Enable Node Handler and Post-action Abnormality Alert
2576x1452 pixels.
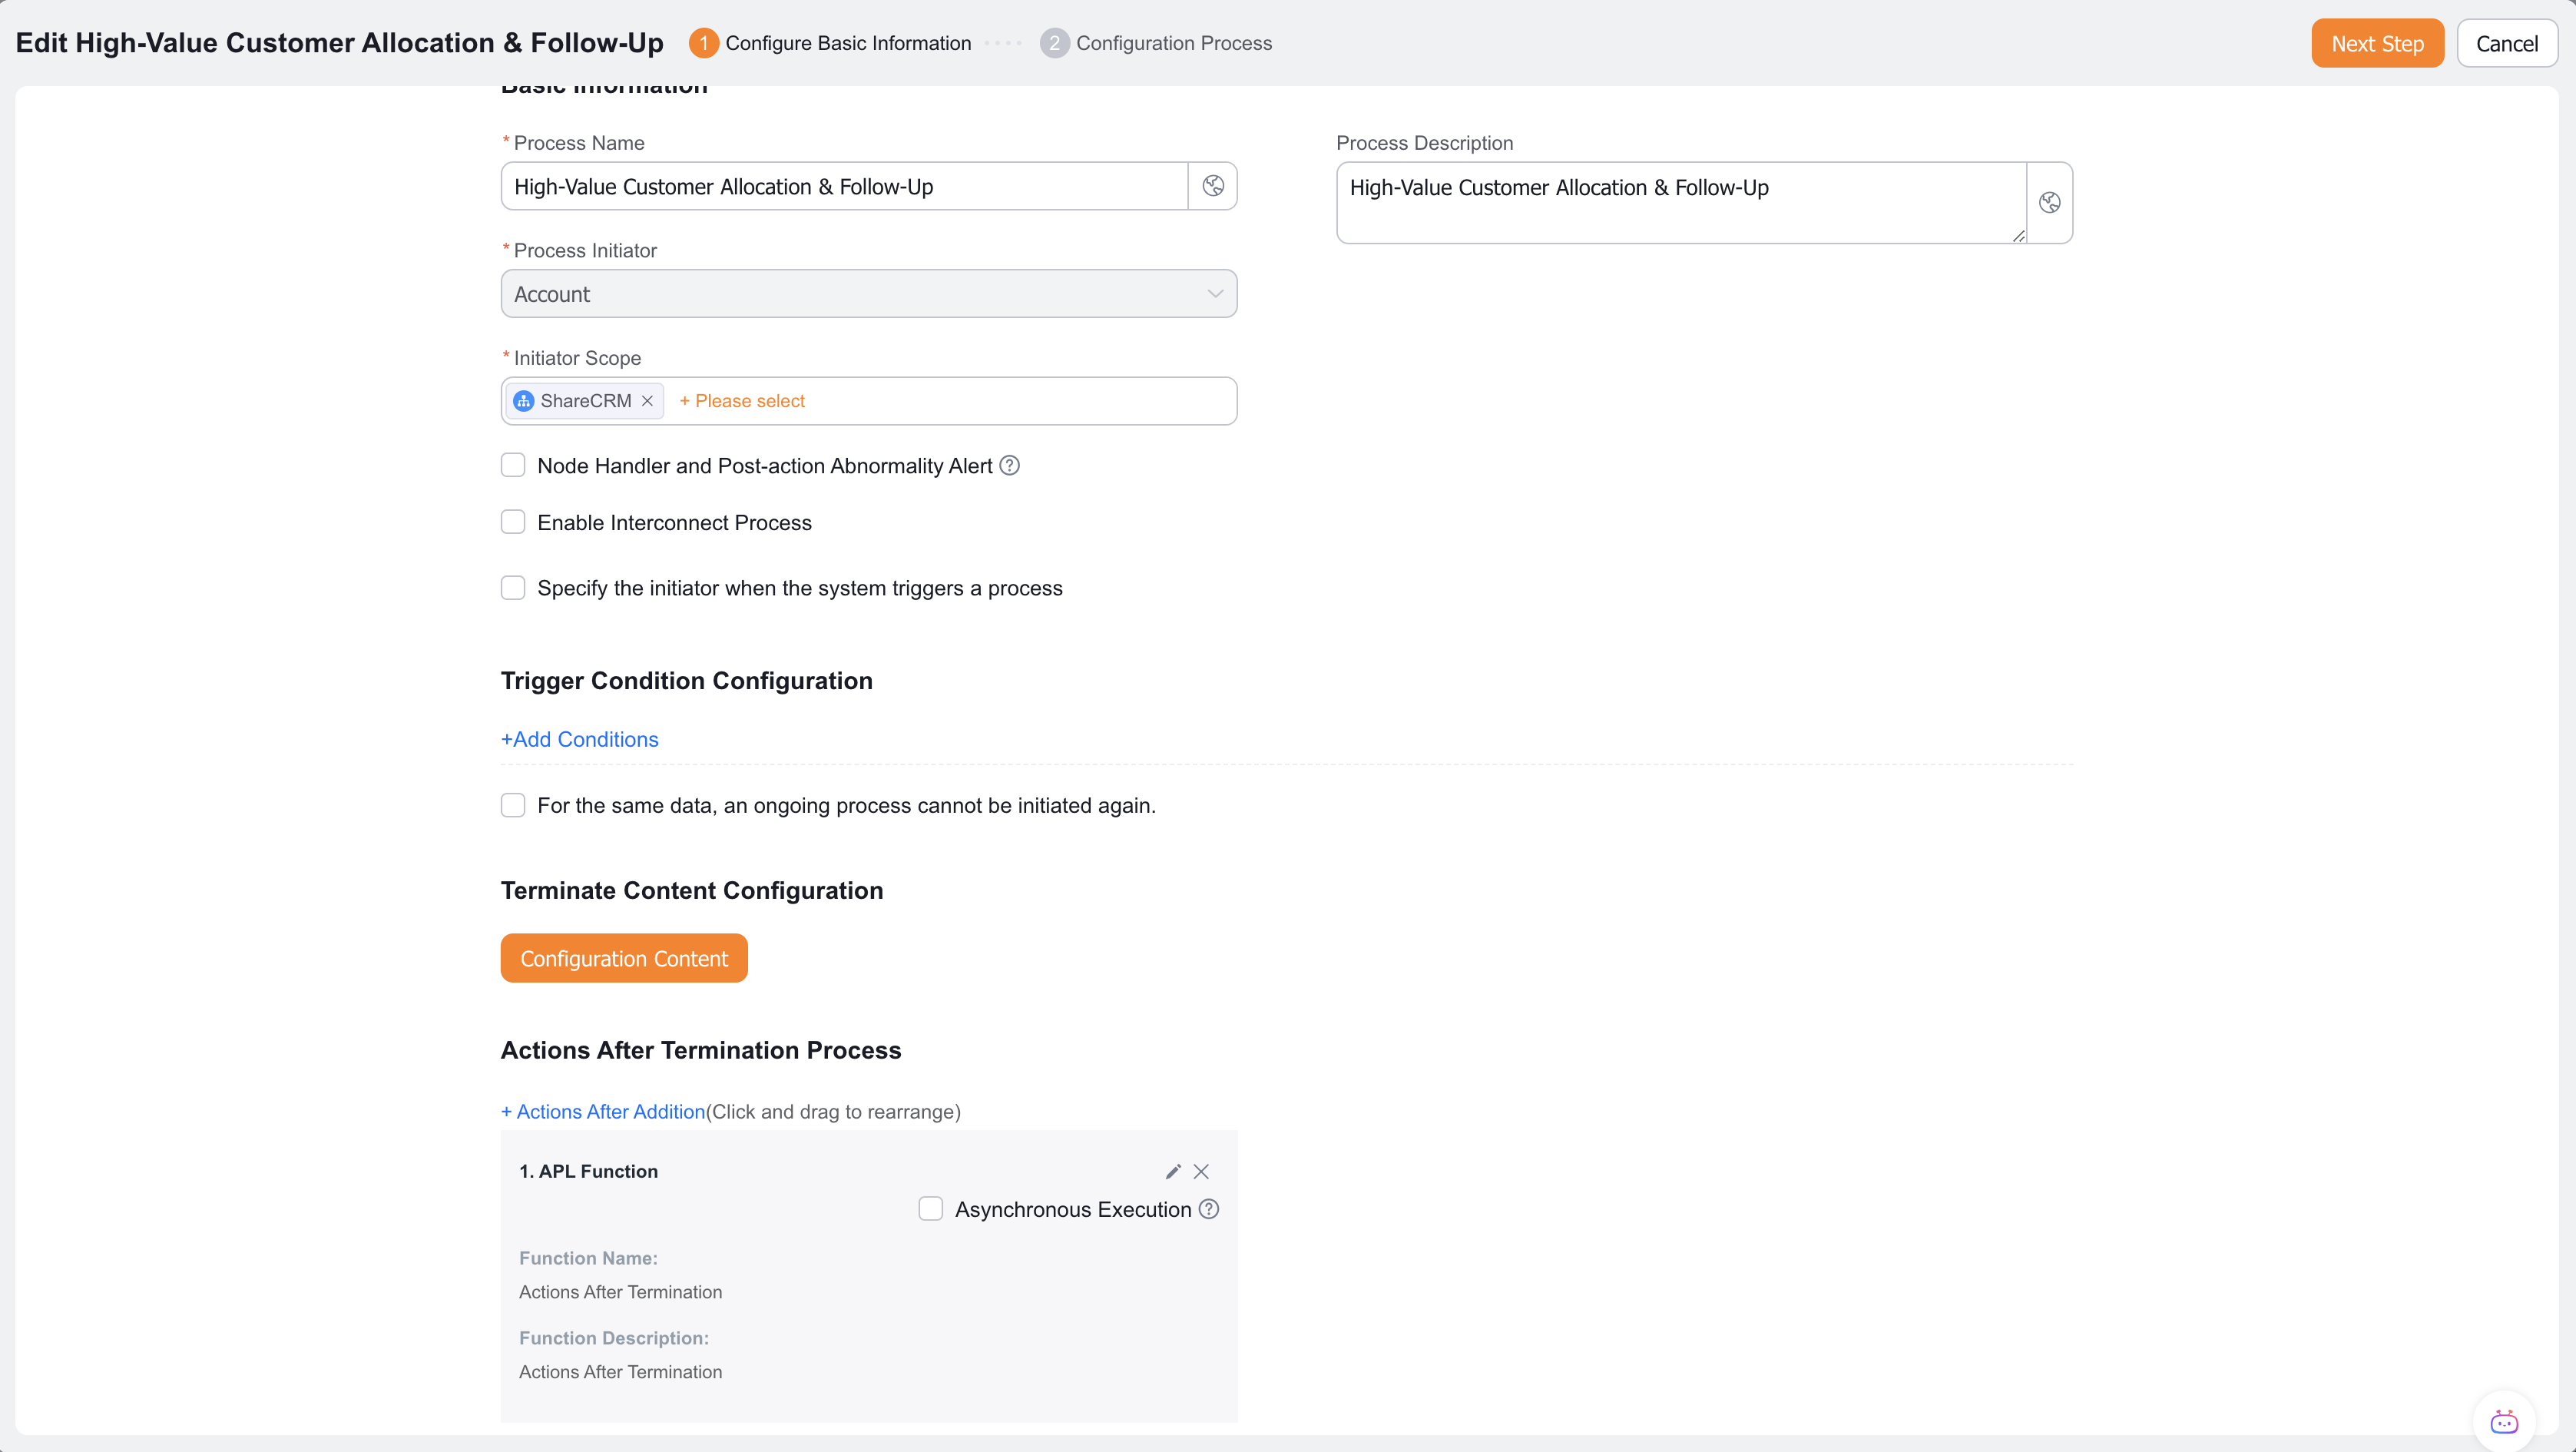(513, 465)
